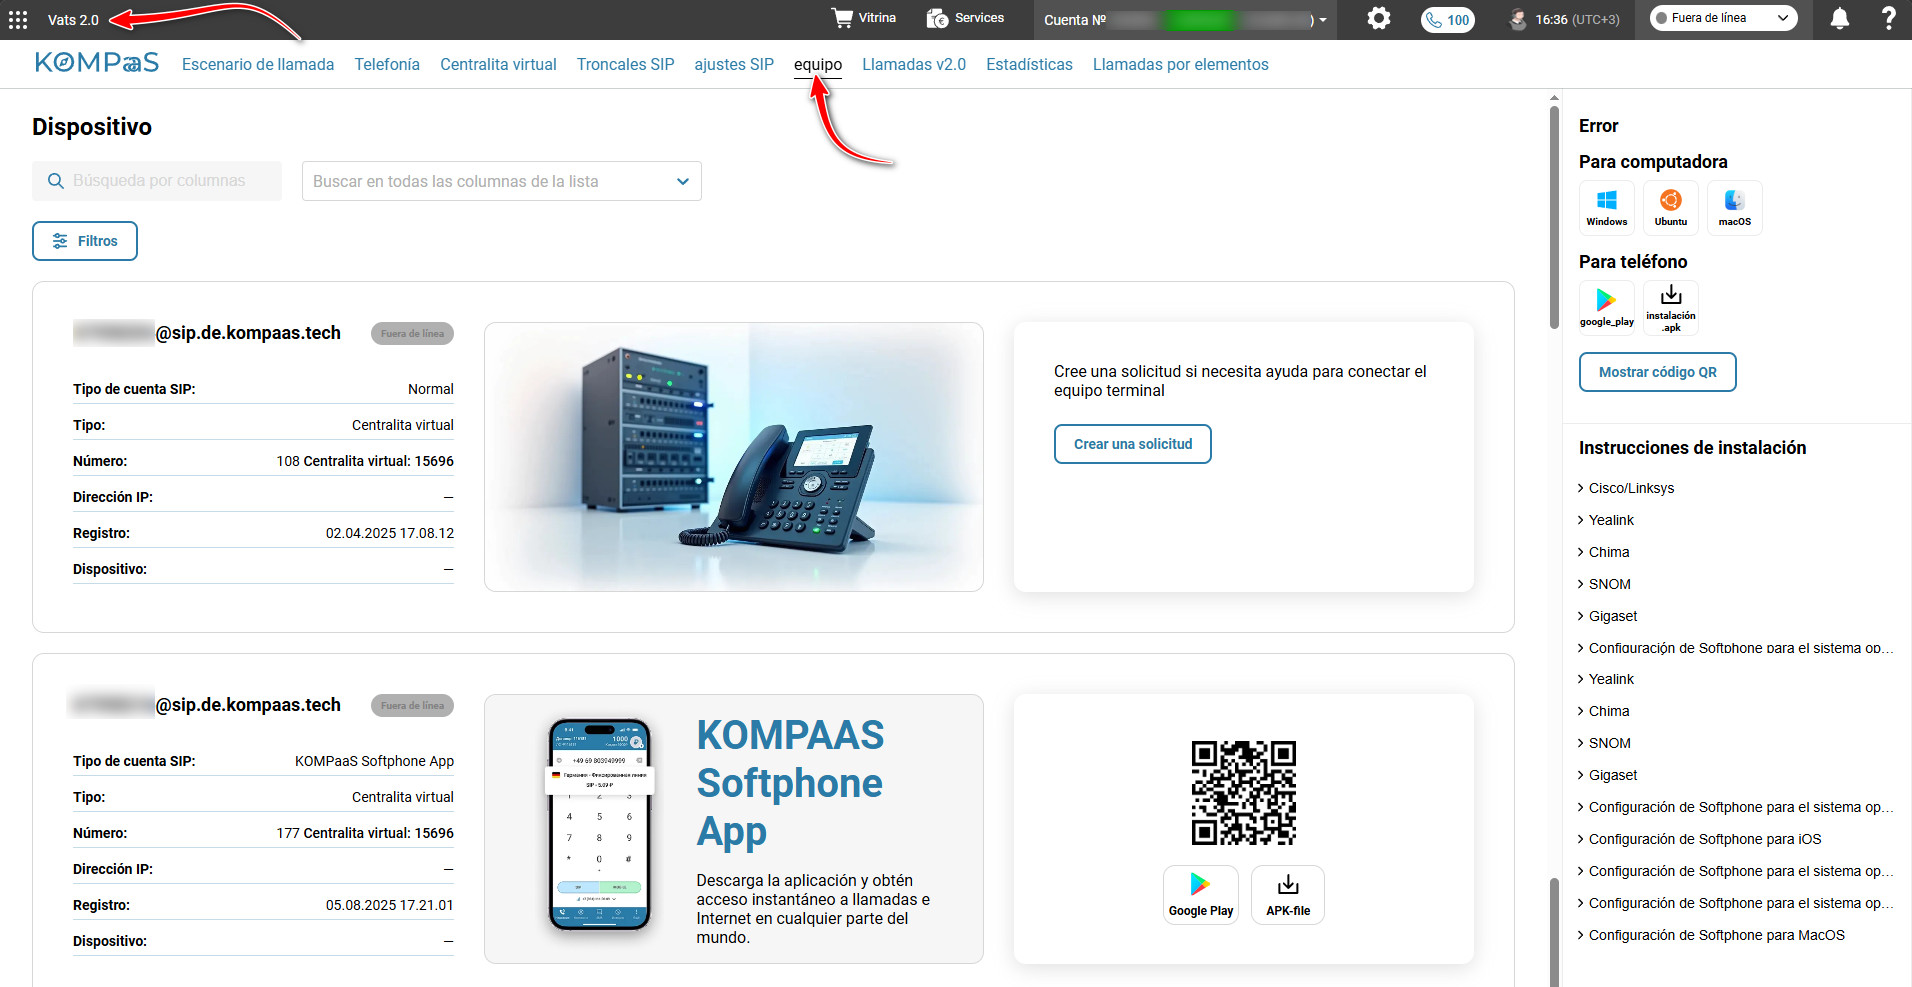Image resolution: width=1912 pixels, height=987 pixels.
Task: Click the 02.04.2025 17.08.12 registration date
Action: (x=390, y=533)
